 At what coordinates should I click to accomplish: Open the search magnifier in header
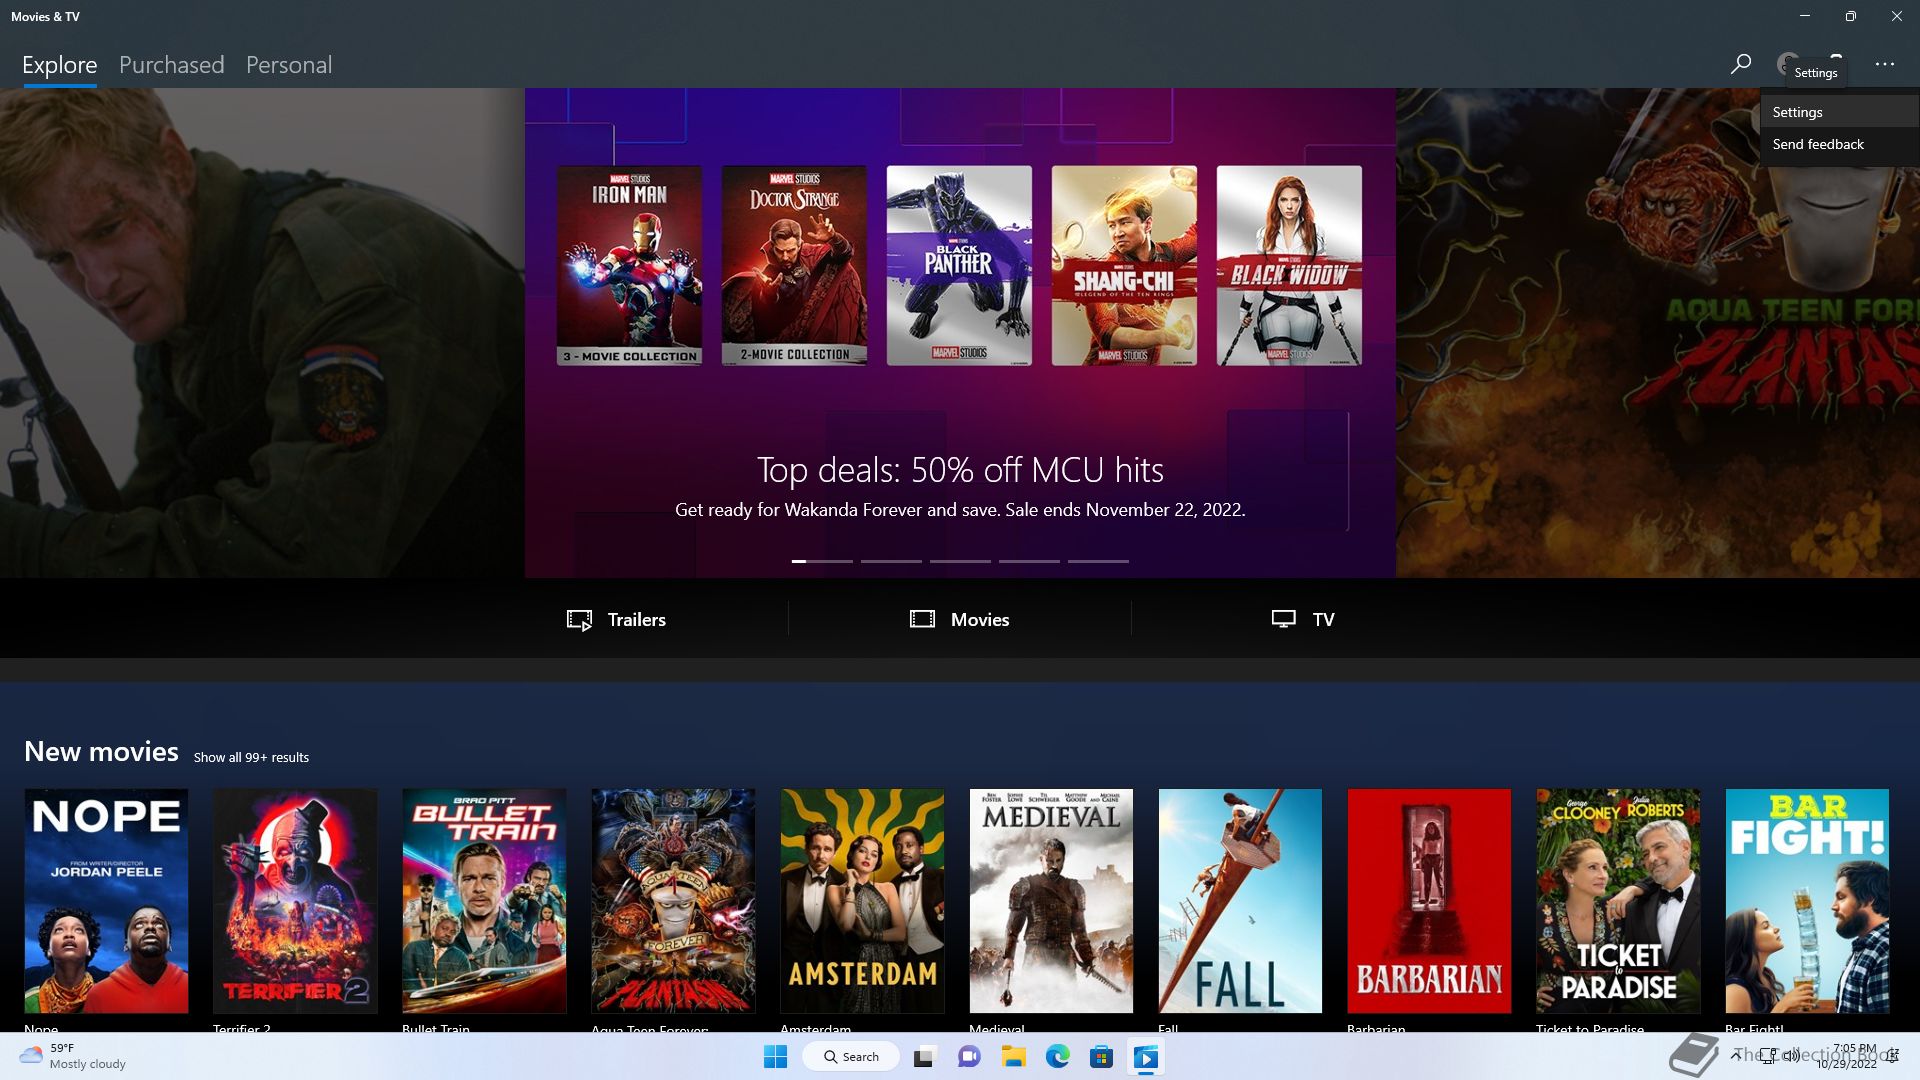(1740, 64)
